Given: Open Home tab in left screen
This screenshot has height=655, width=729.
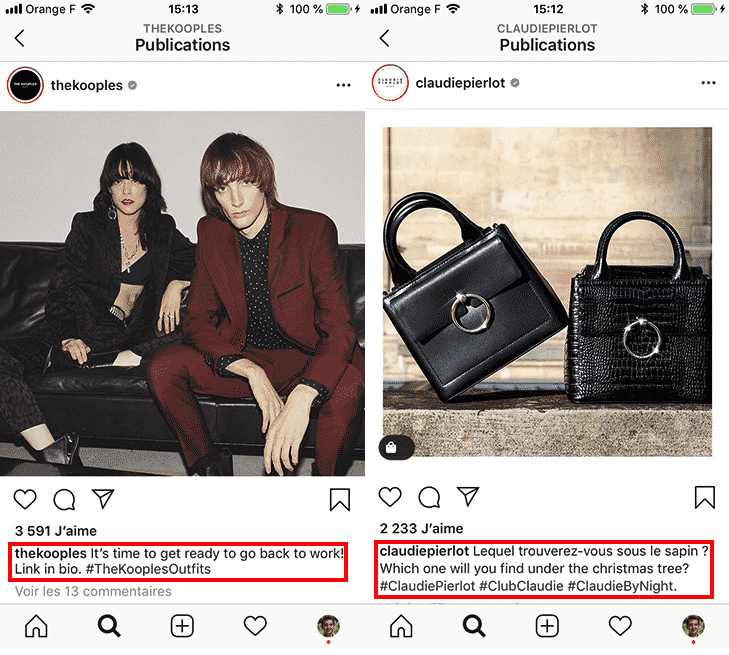Looking at the screenshot, I should (36, 626).
